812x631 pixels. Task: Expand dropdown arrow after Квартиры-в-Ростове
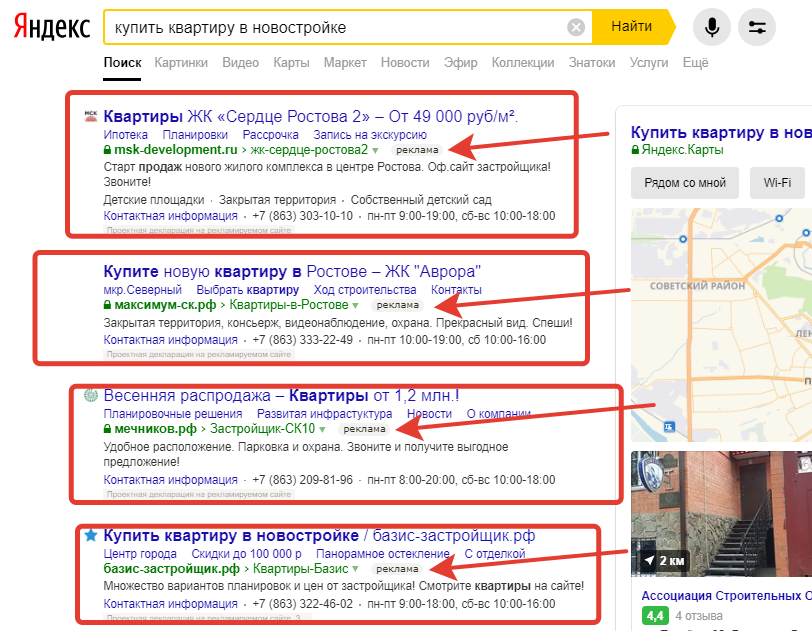point(355,305)
